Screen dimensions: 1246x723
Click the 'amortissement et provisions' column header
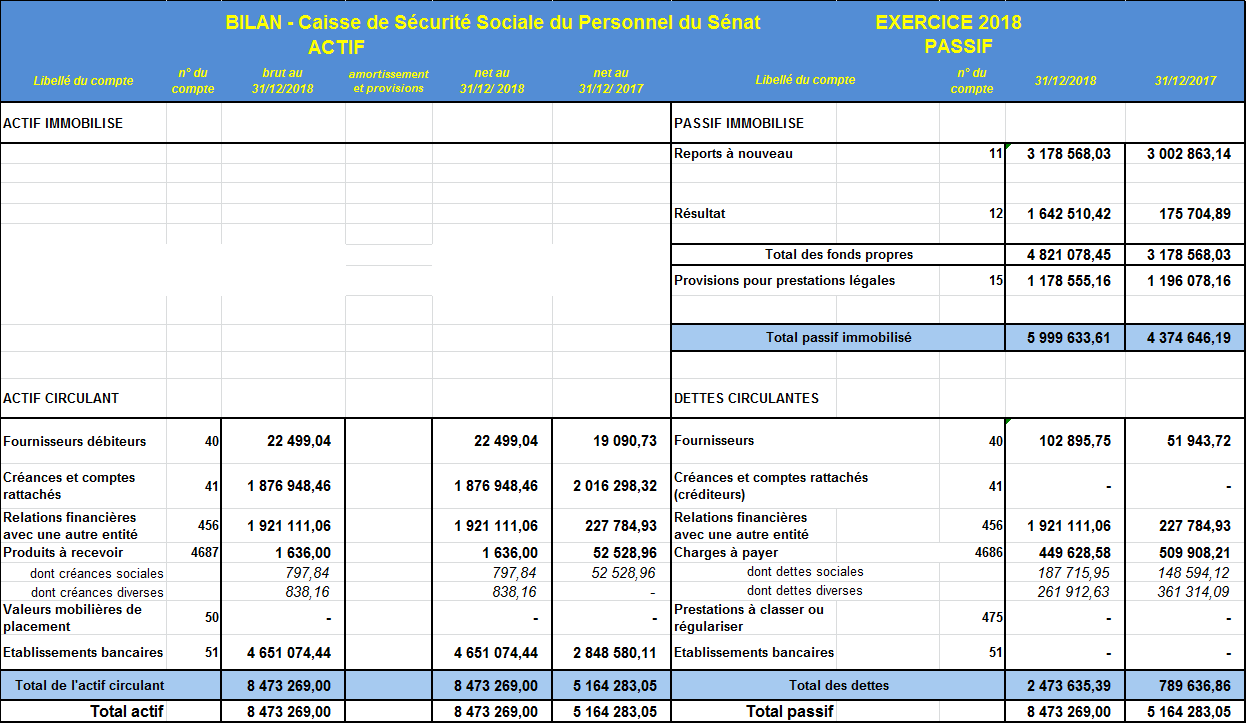(x=388, y=81)
